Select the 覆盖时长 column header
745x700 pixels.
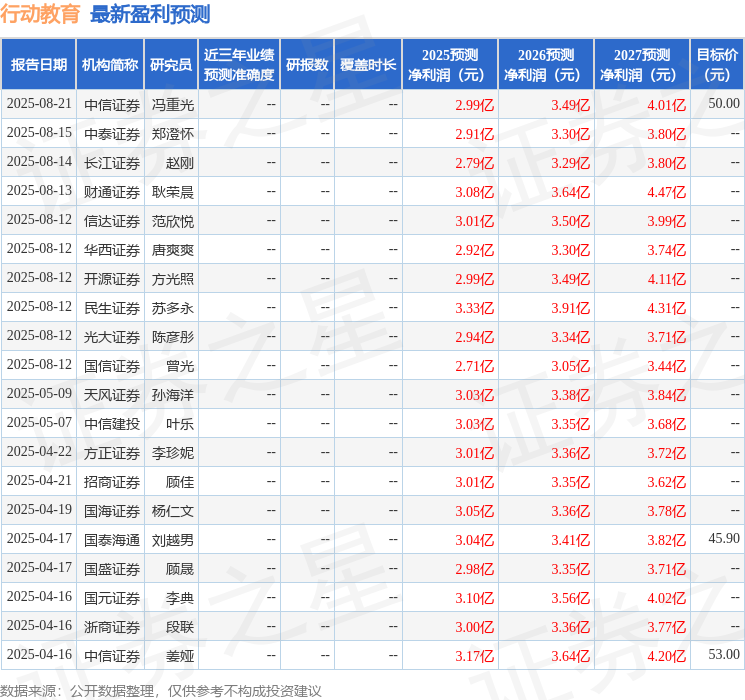pos(368,65)
